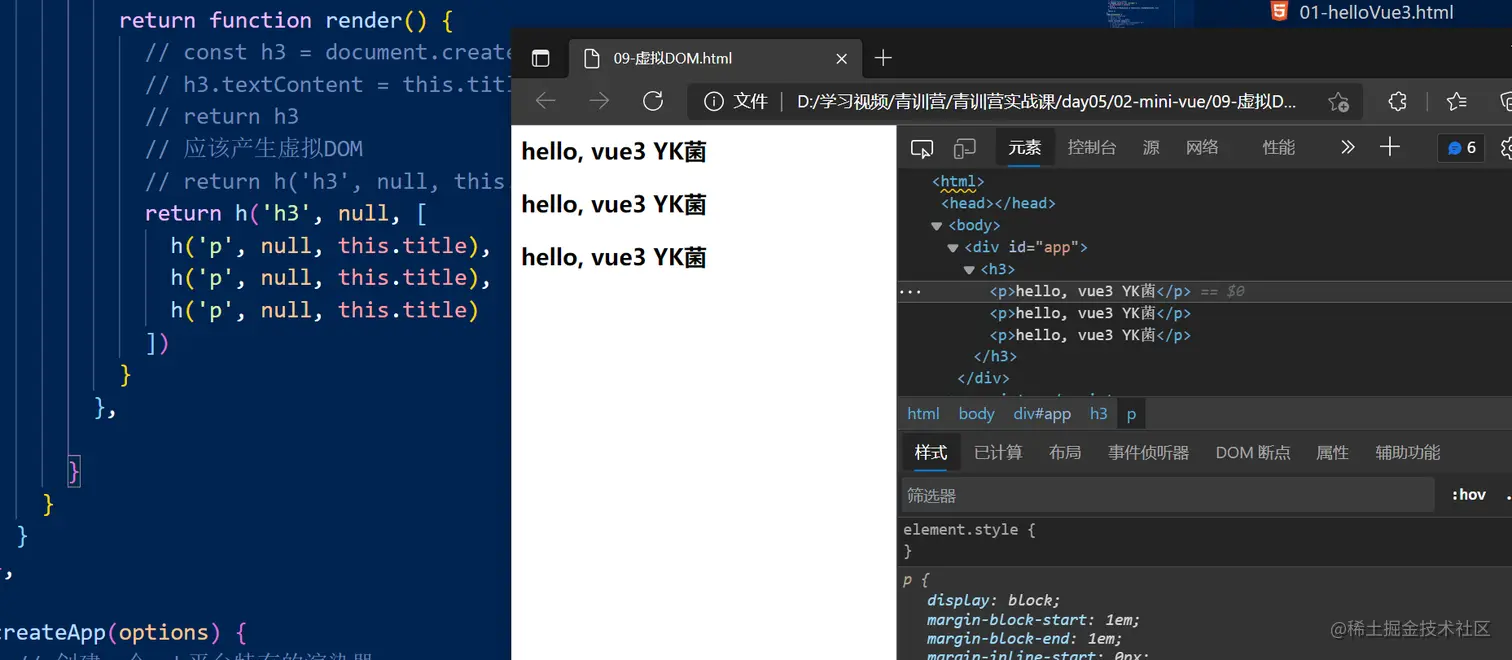
Task: Toggle device emulation mode
Action: (964, 148)
